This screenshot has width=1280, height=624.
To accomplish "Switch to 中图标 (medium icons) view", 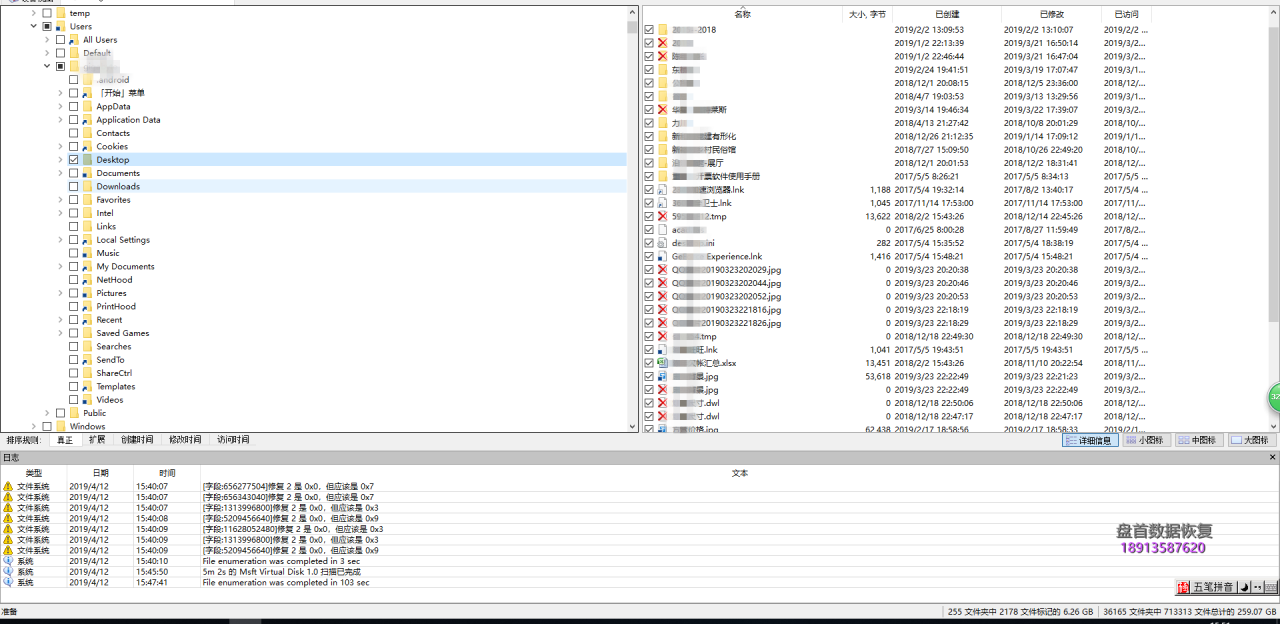I will (x=1198, y=440).
